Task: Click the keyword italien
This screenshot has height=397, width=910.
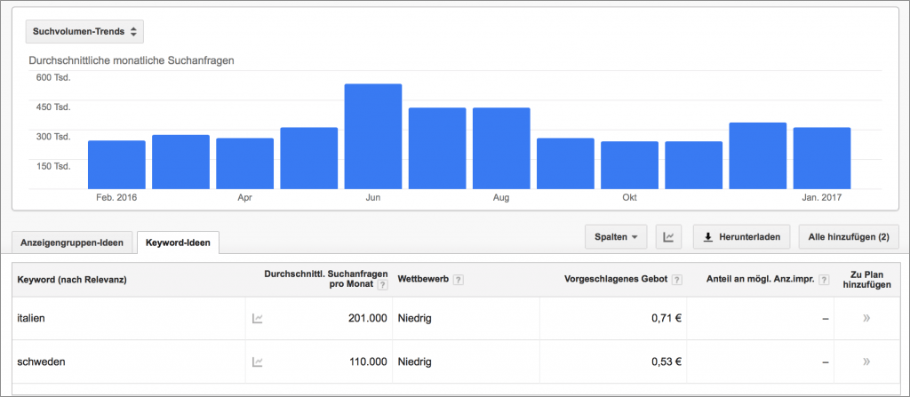Action: click(x=31, y=319)
